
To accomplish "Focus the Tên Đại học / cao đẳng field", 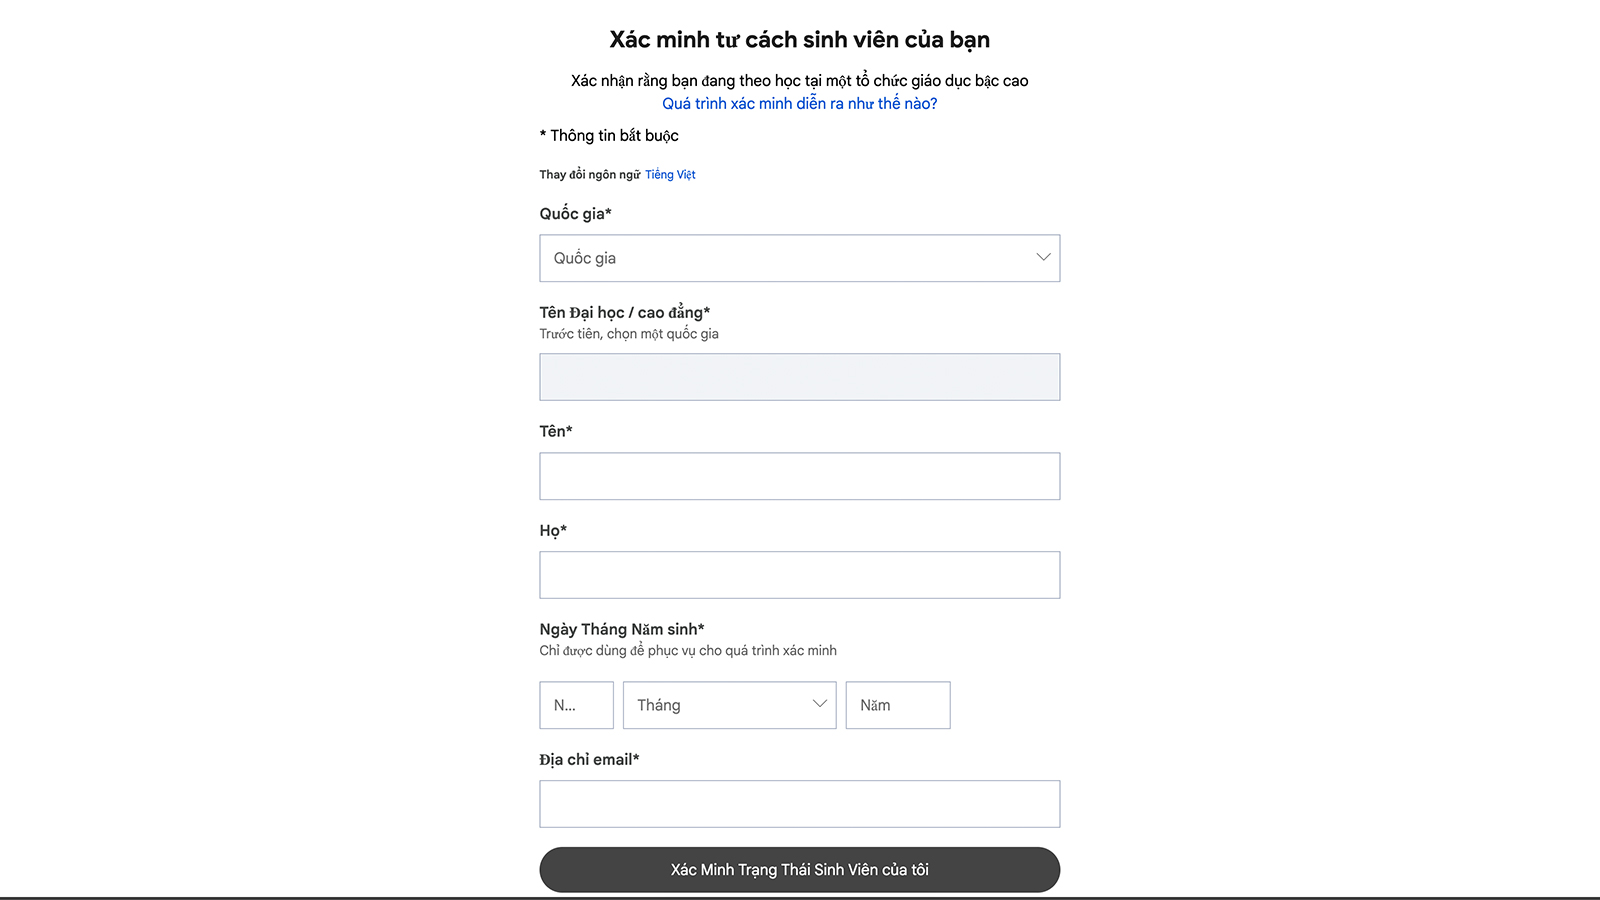I will (799, 377).
